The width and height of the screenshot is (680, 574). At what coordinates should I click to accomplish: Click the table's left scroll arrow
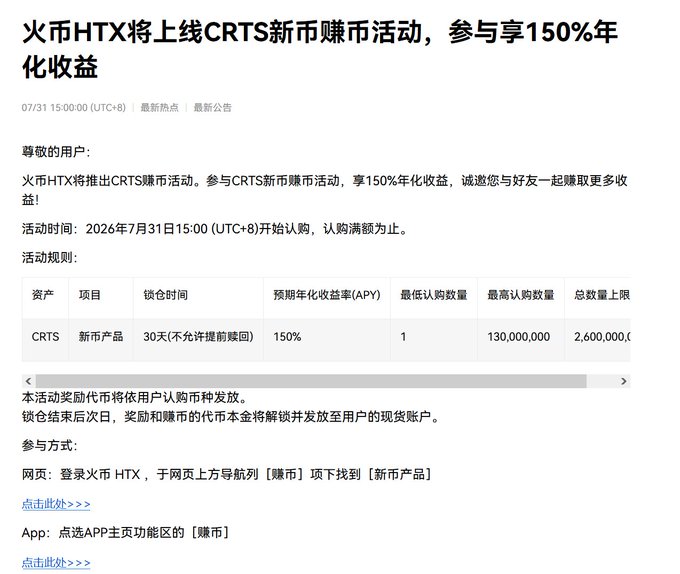coord(29,381)
